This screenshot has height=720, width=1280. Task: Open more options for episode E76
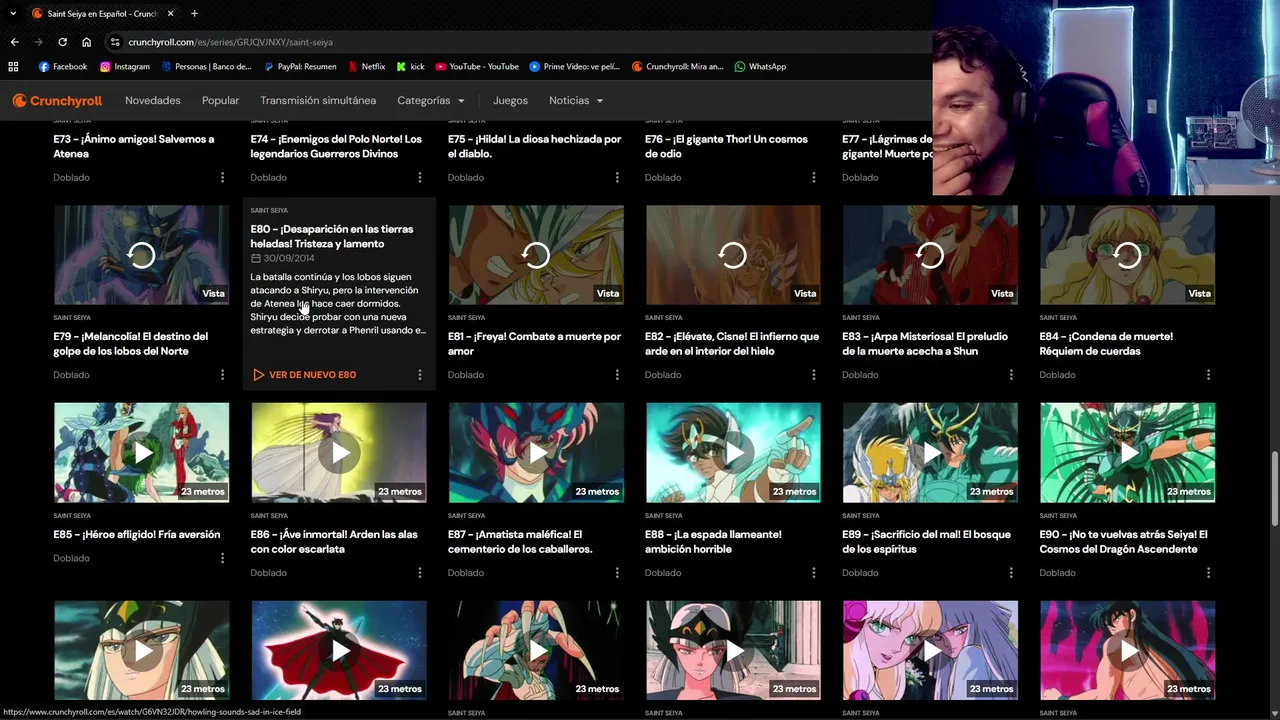(813, 177)
